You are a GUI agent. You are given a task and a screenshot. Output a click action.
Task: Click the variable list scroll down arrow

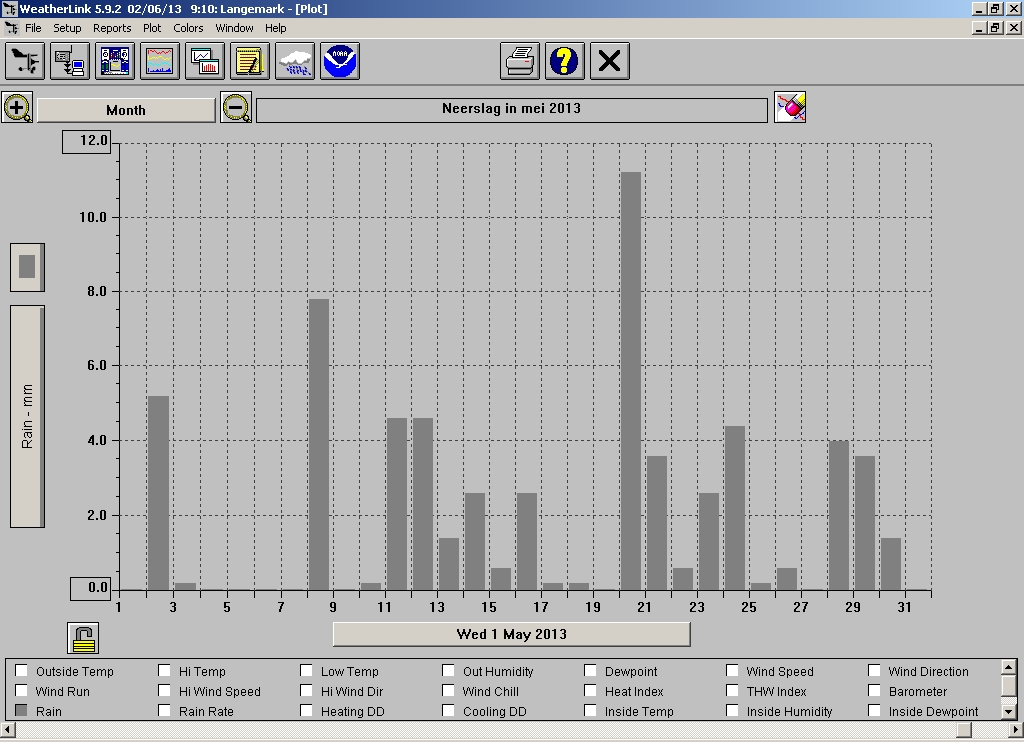(1008, 712)
